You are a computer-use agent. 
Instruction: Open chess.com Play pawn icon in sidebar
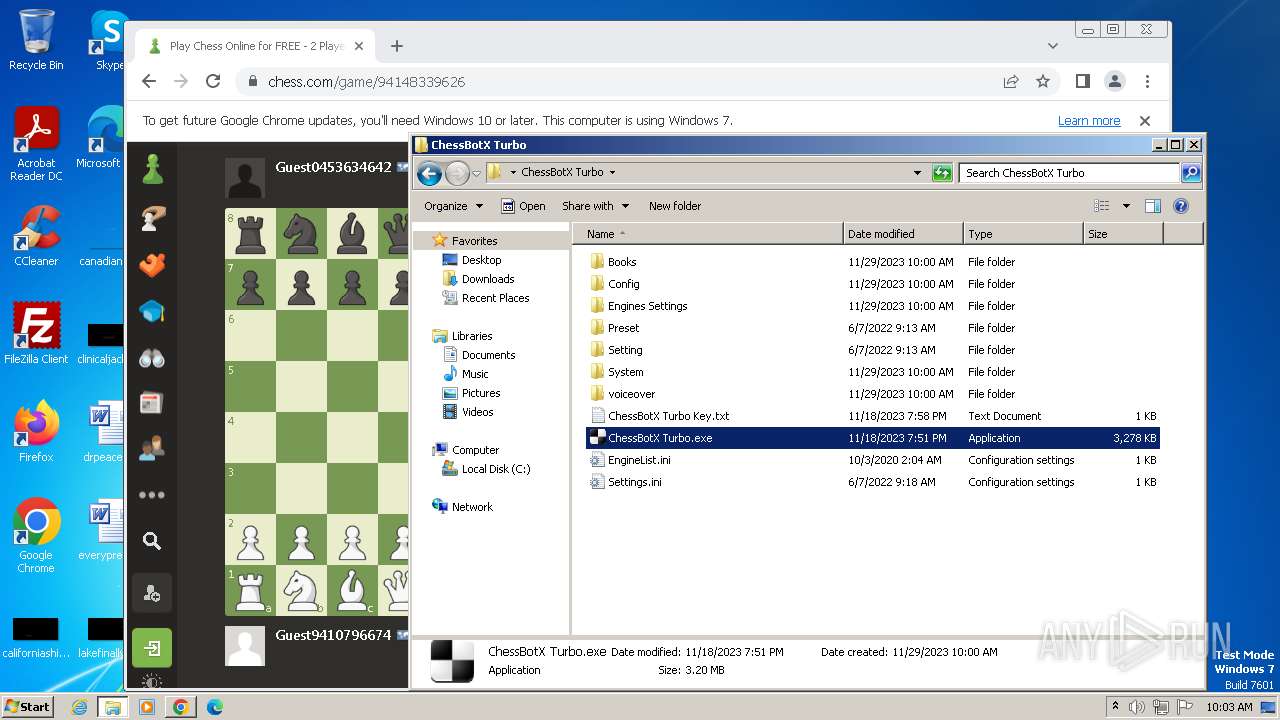[152, 168]
